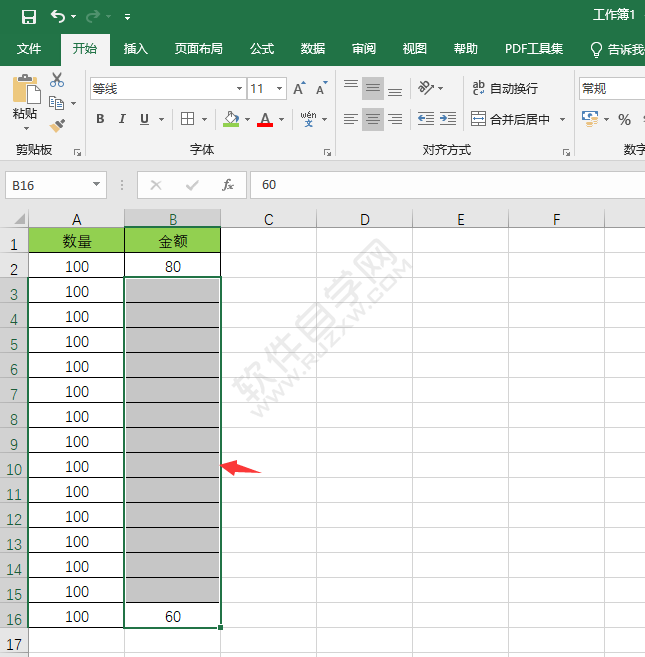Screen dimensions: 645x657
Task: Click the Redo arrow icon
Action: (93, 16)
